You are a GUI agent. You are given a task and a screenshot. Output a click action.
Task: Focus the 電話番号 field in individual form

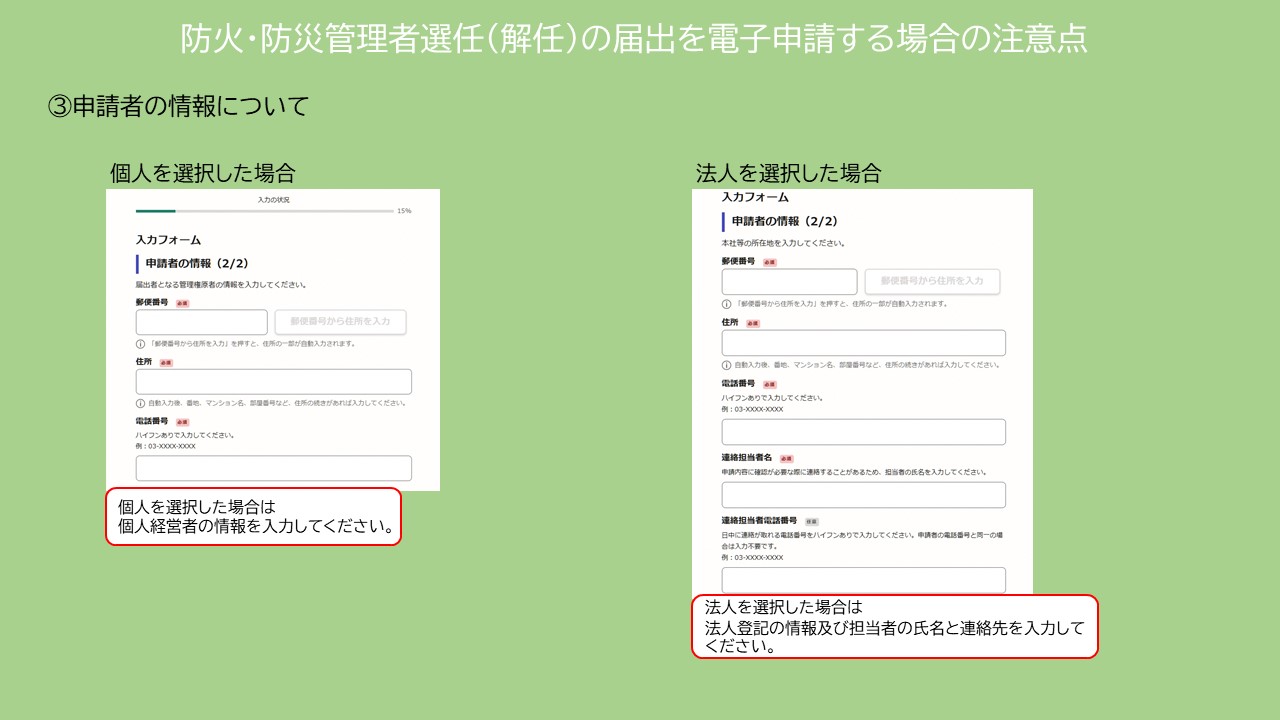click(x=273, y=468)
